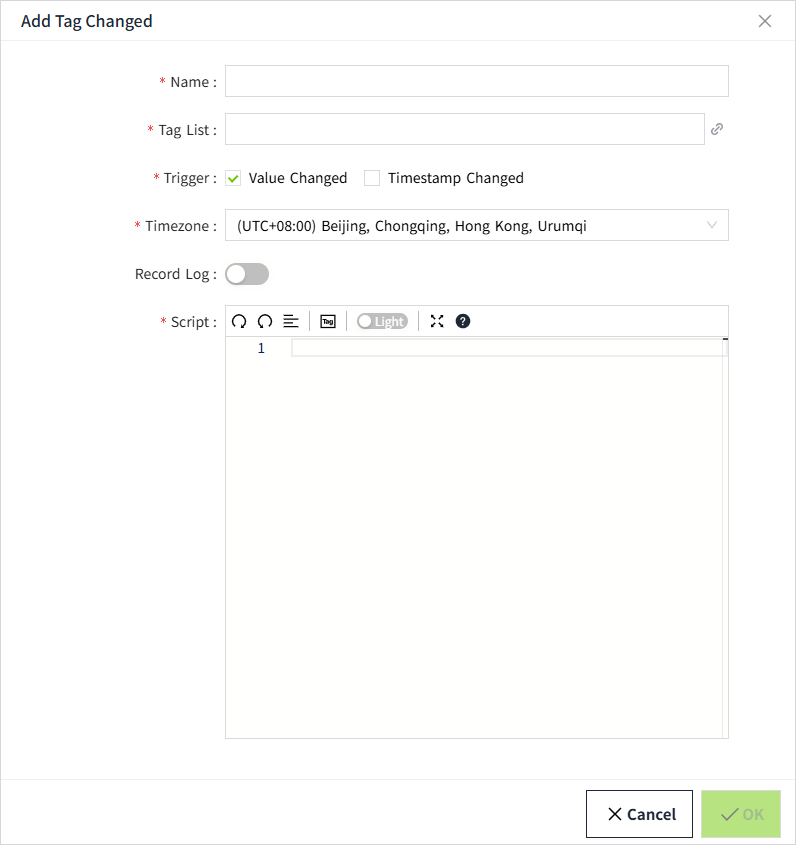Insert a tag using the Tag icon
The height and width of the screenshot is (845, 796).
click(x=327, y=321)
